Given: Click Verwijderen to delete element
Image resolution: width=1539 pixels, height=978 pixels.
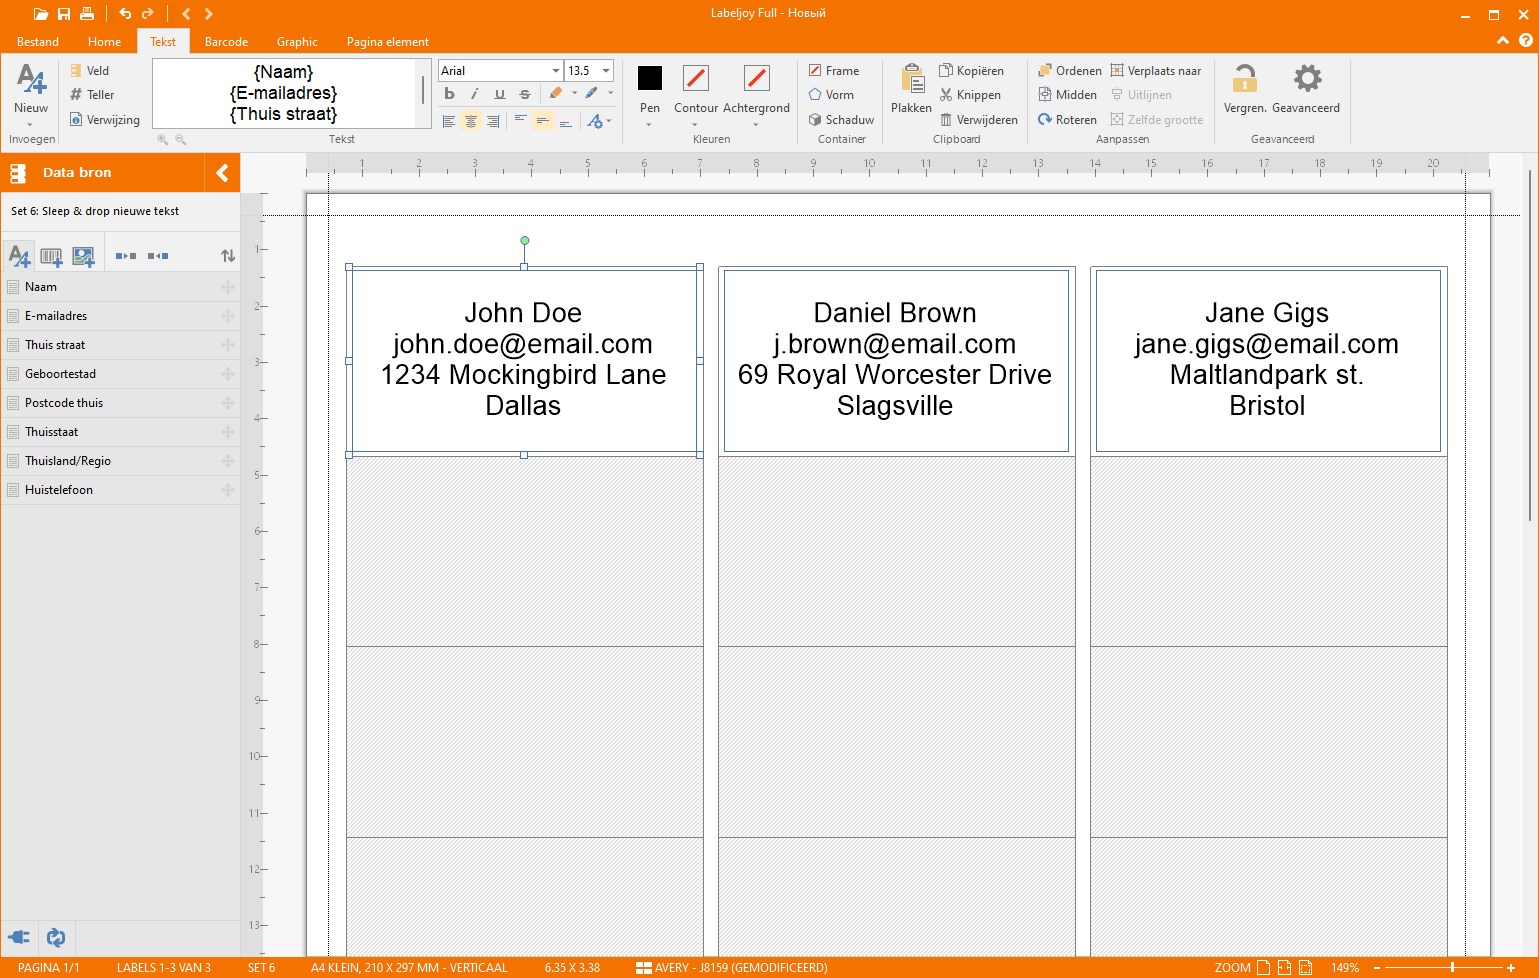Looking at the screenshot, I should coord(978,120).
